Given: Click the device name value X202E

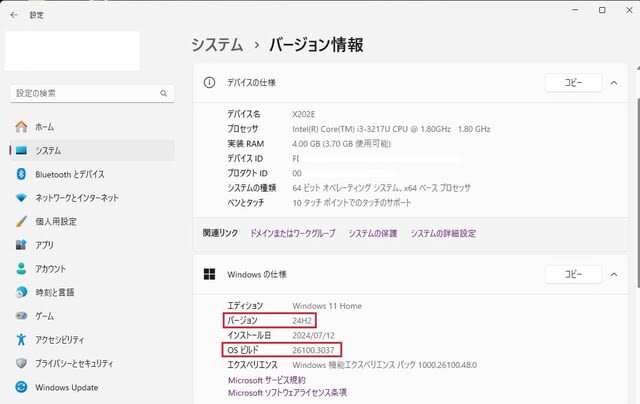Looking at the screenshot, I should [304, 114].
